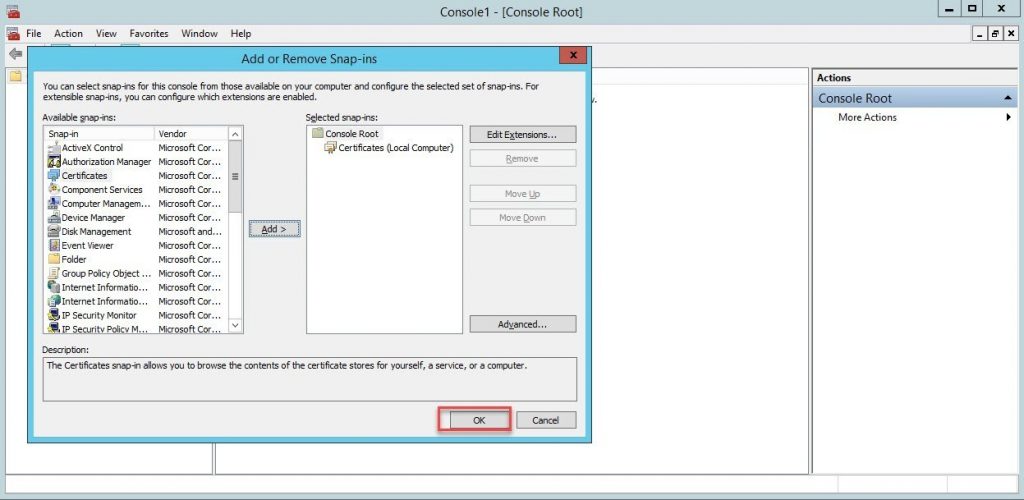Select Authorization Manager in available list
Image resolution: width=1024 pixels, height=500 pixels.
click(x=106, y=162)
